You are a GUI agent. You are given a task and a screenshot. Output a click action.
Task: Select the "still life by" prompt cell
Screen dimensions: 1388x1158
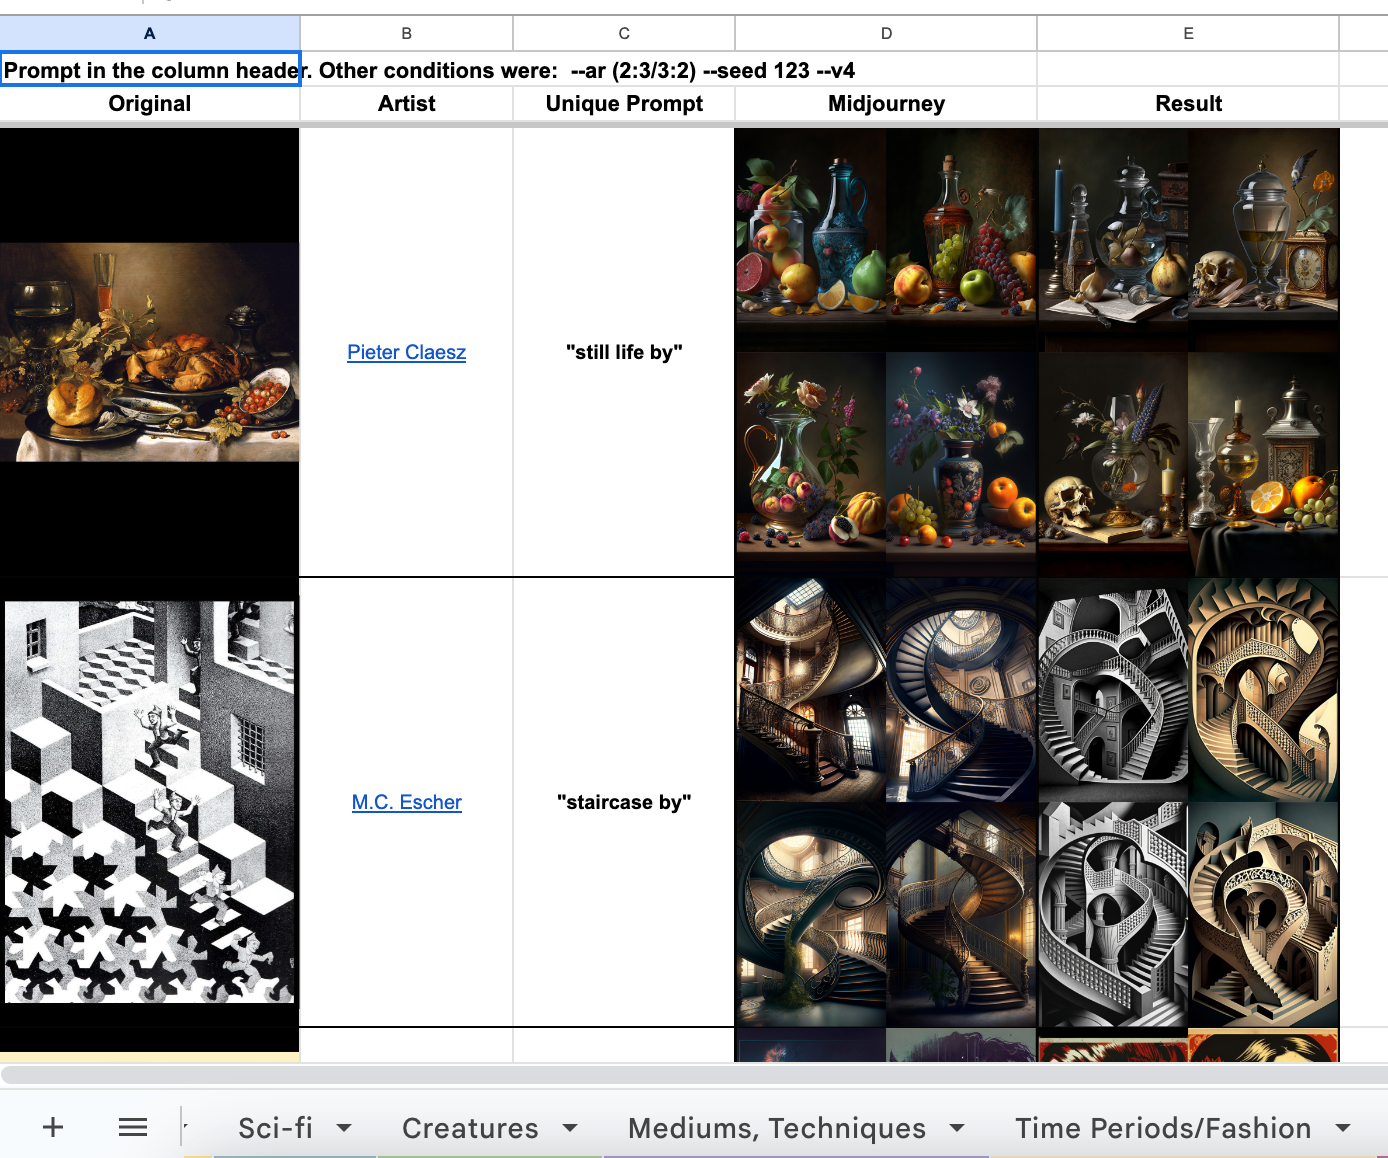click(624, 352)
